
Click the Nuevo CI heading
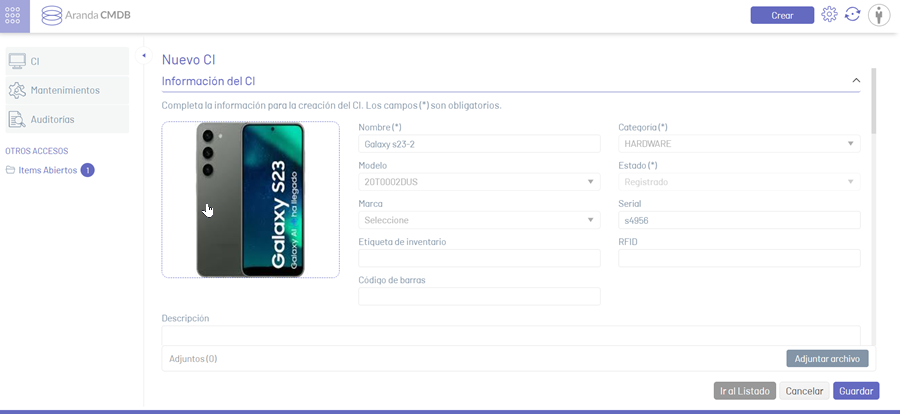188,60
